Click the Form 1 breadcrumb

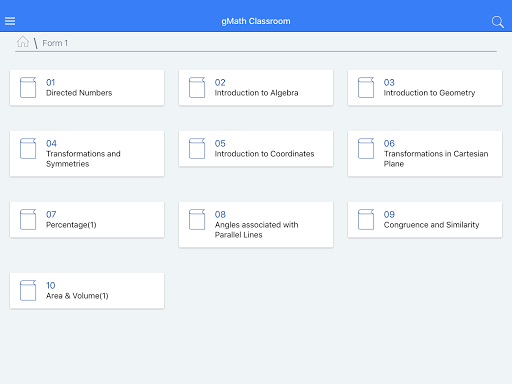[55, 43]
